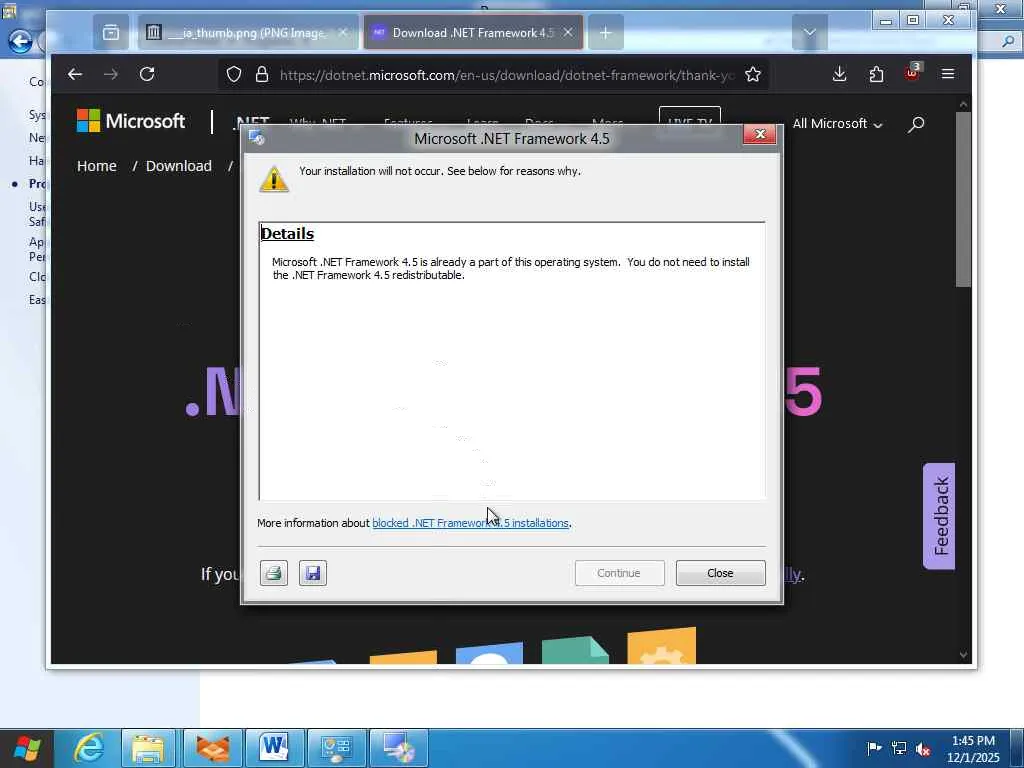Click the muted volume tray icon

[923, 748]
